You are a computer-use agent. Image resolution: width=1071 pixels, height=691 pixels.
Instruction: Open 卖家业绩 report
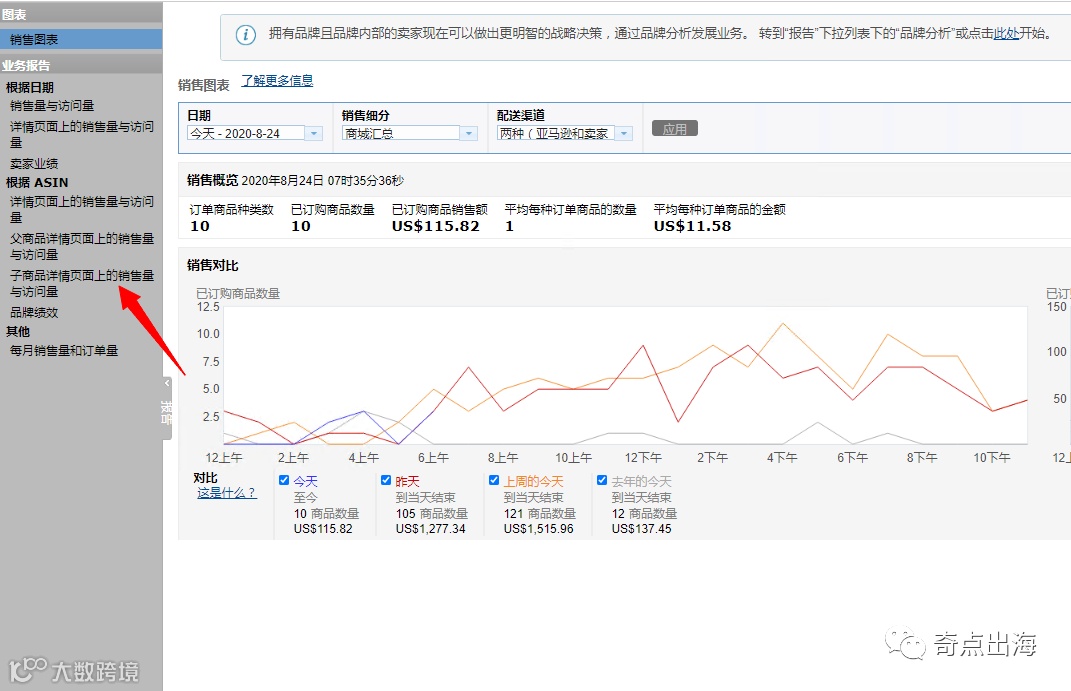(x=34, y=164)
